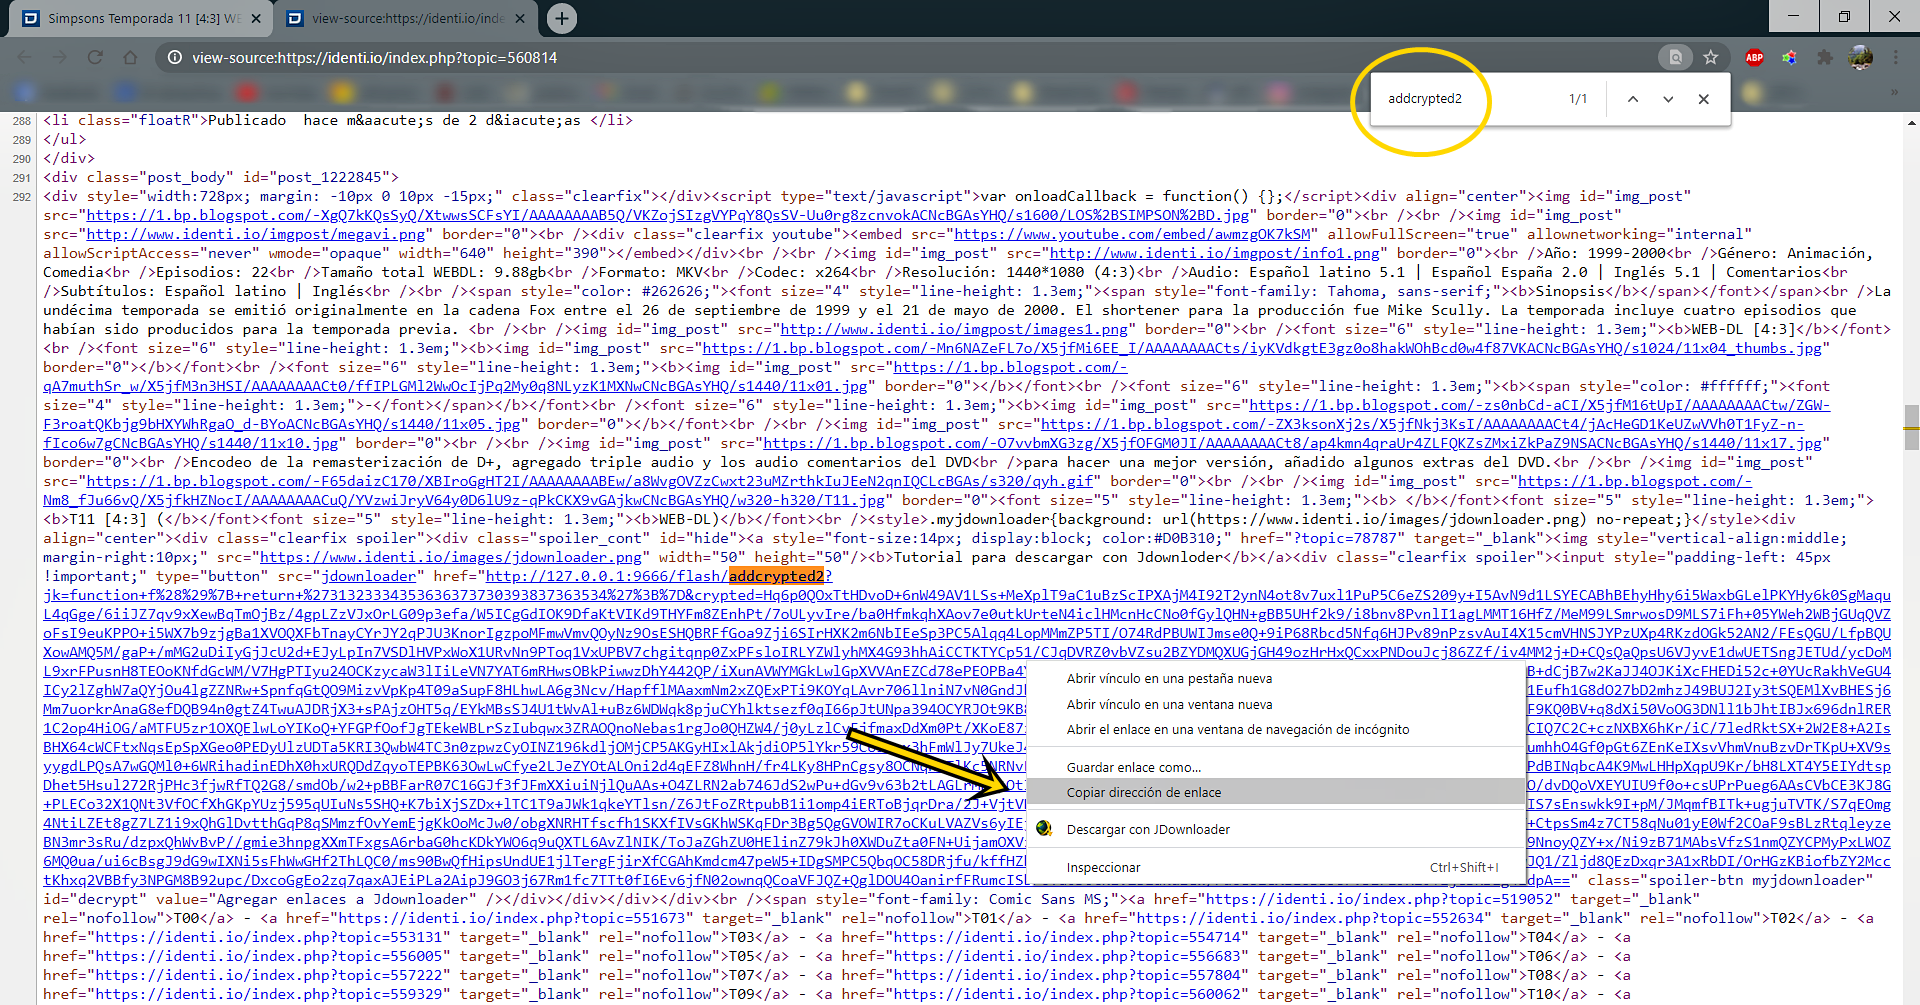This screenshot has width=1920, height=1005.
Task: Restore down the browser window
Action: tap(1844, 16)
